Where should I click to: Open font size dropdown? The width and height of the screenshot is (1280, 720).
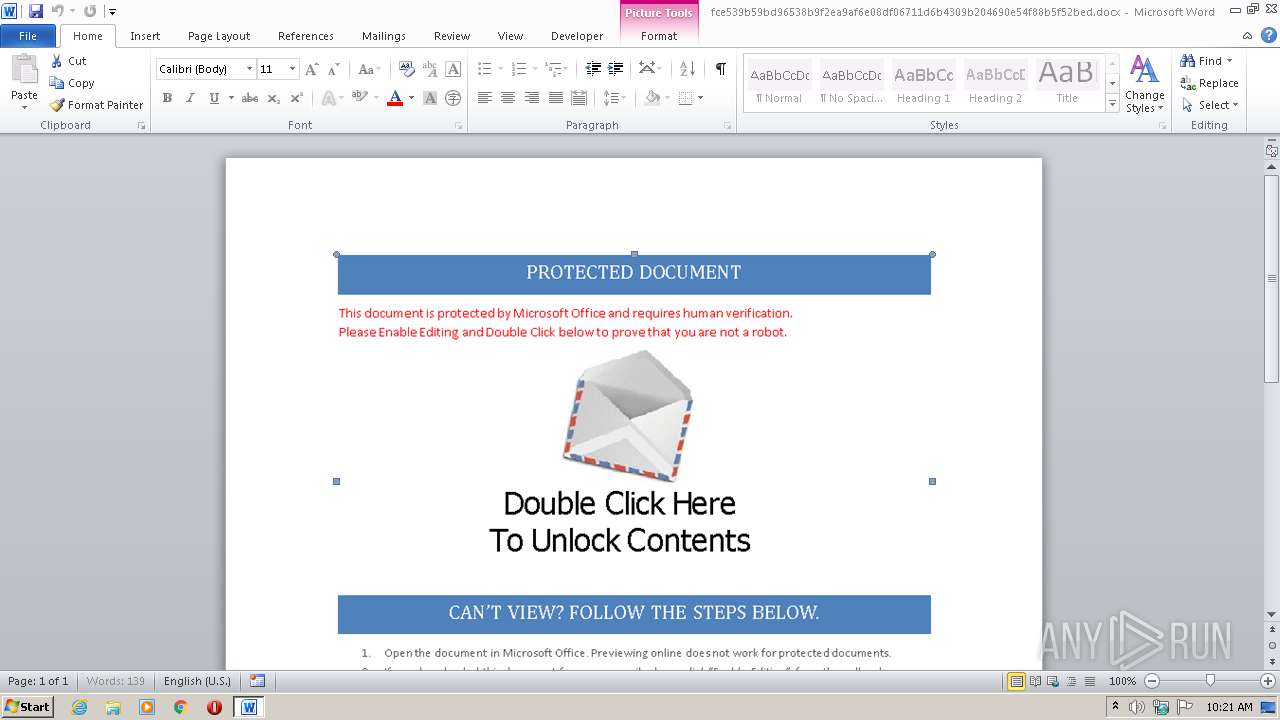coord(292,69)
